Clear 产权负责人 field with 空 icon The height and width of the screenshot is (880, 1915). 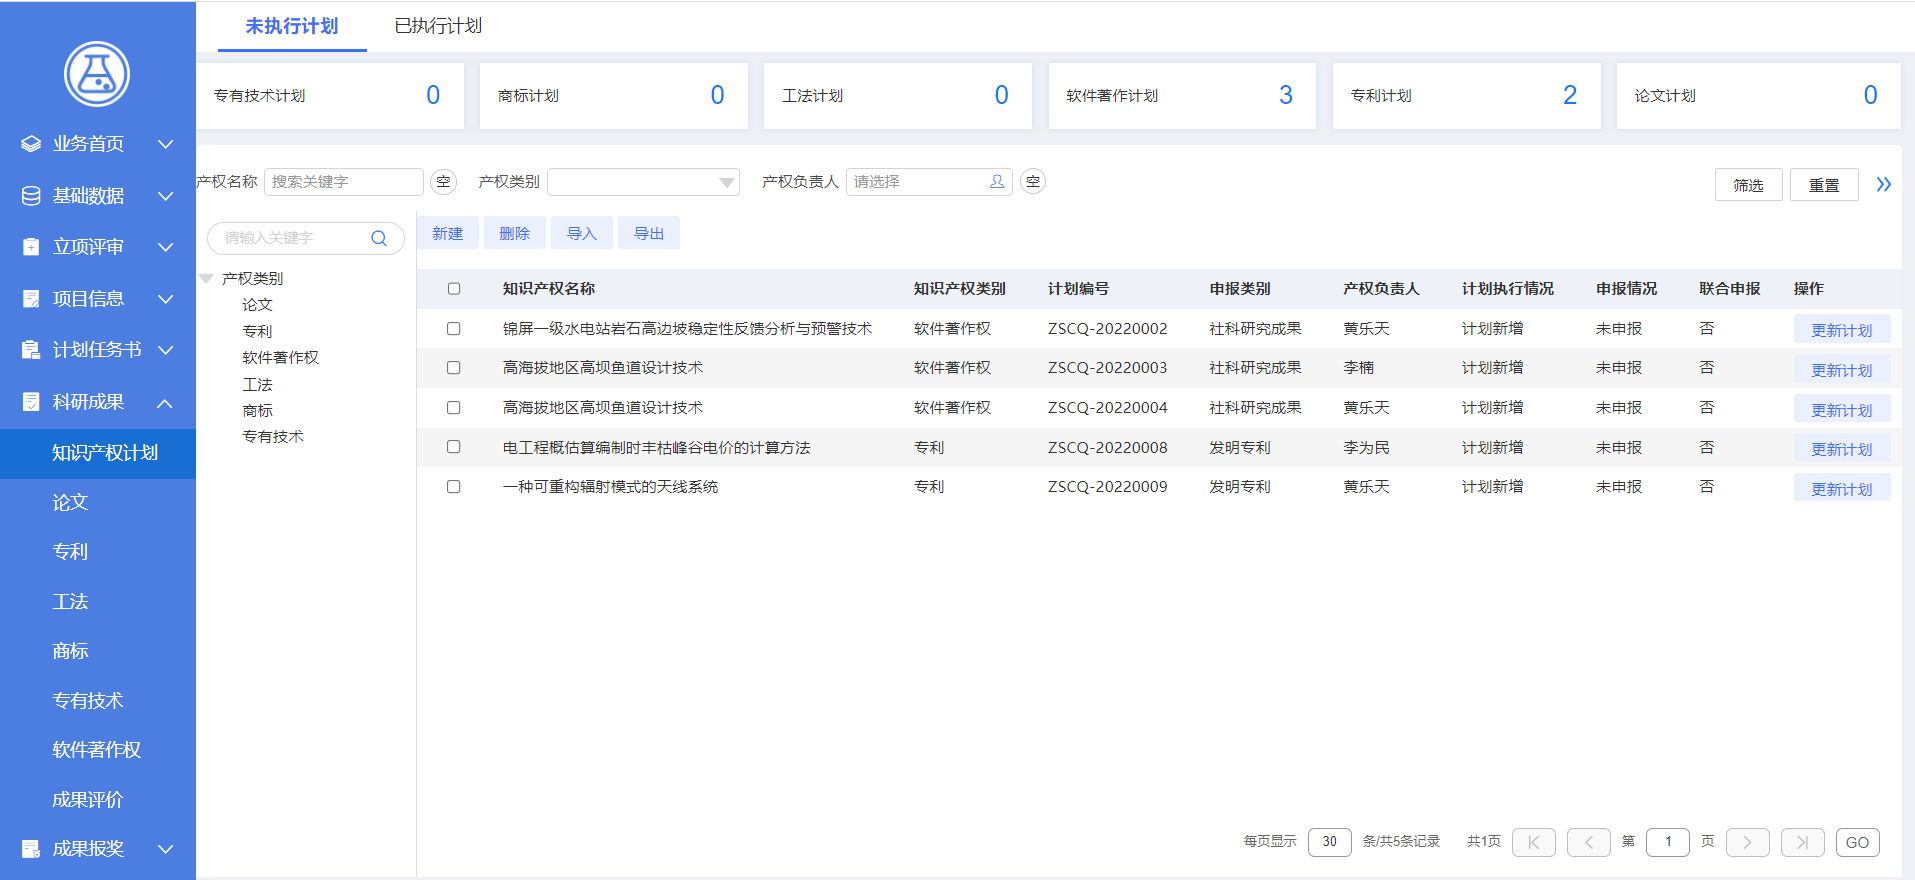click(x=1033, y=182)
